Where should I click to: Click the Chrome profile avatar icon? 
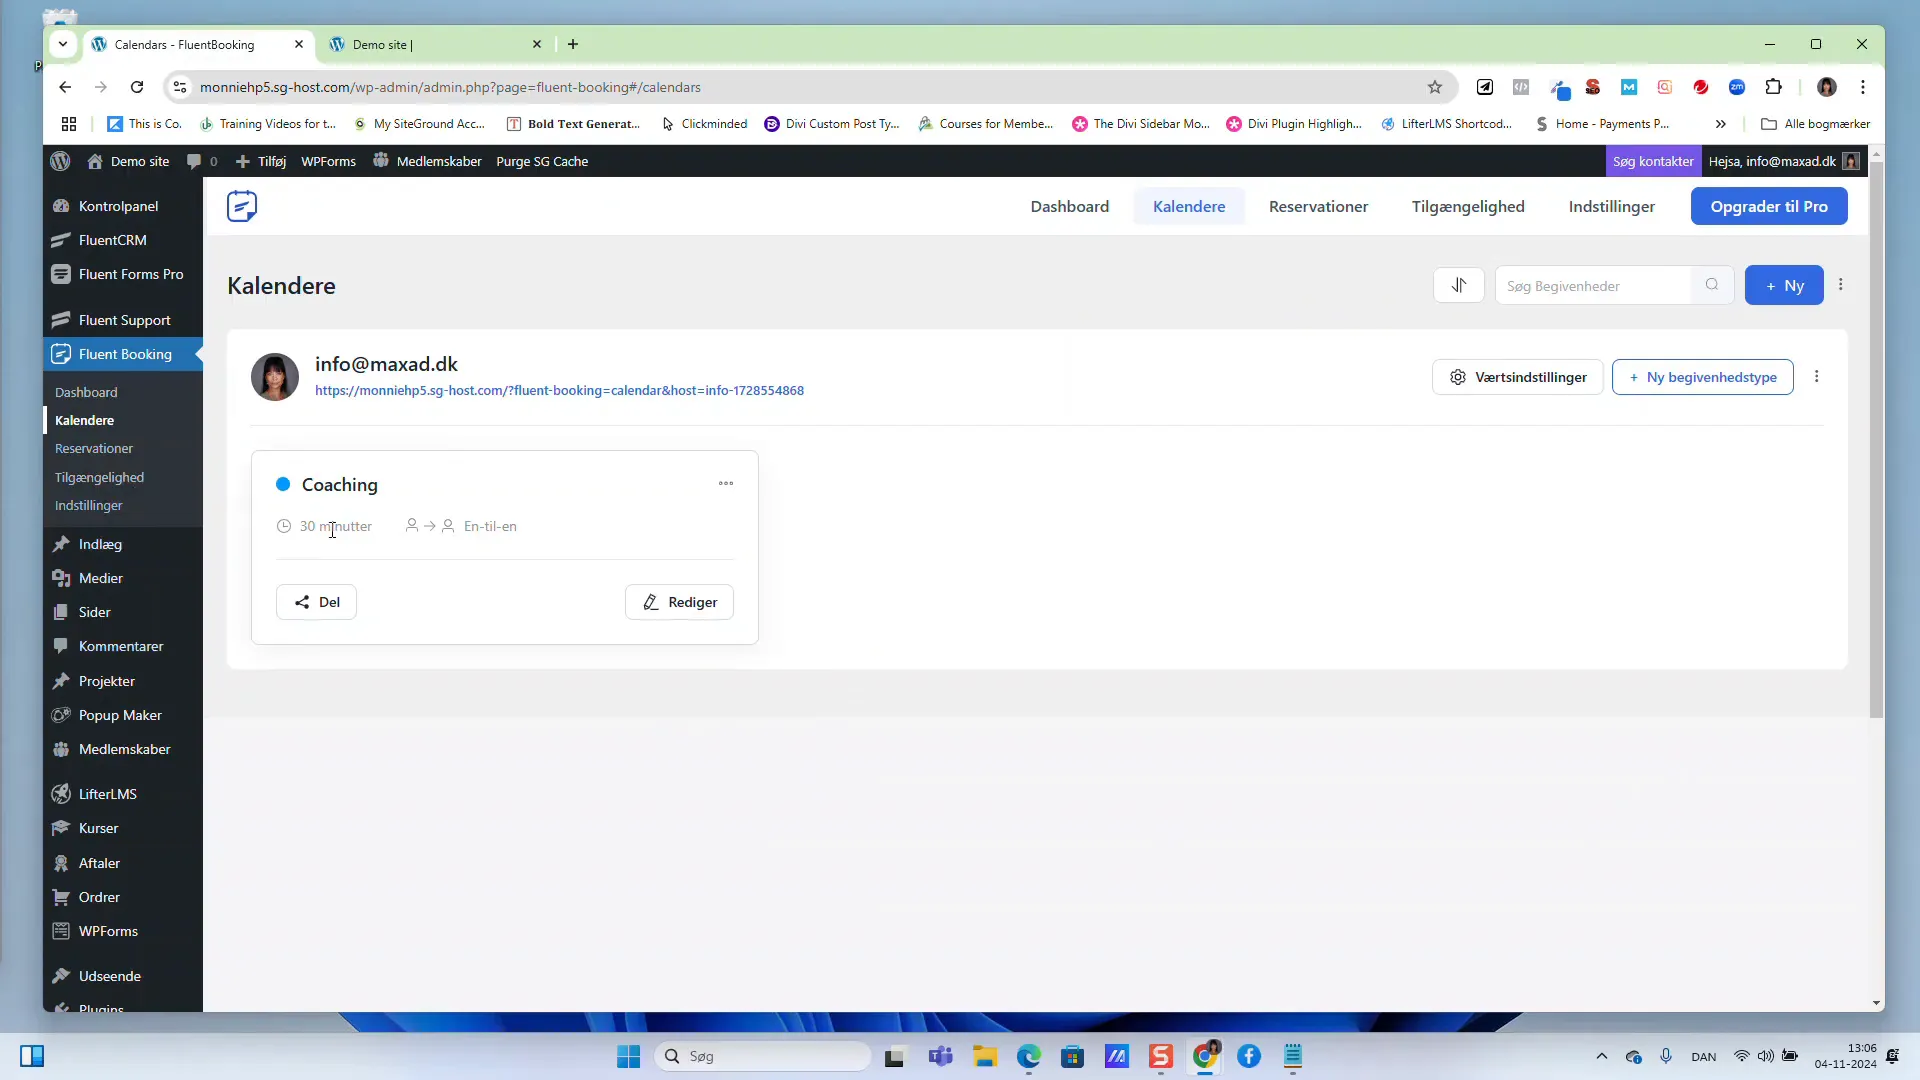[1827, 87]
